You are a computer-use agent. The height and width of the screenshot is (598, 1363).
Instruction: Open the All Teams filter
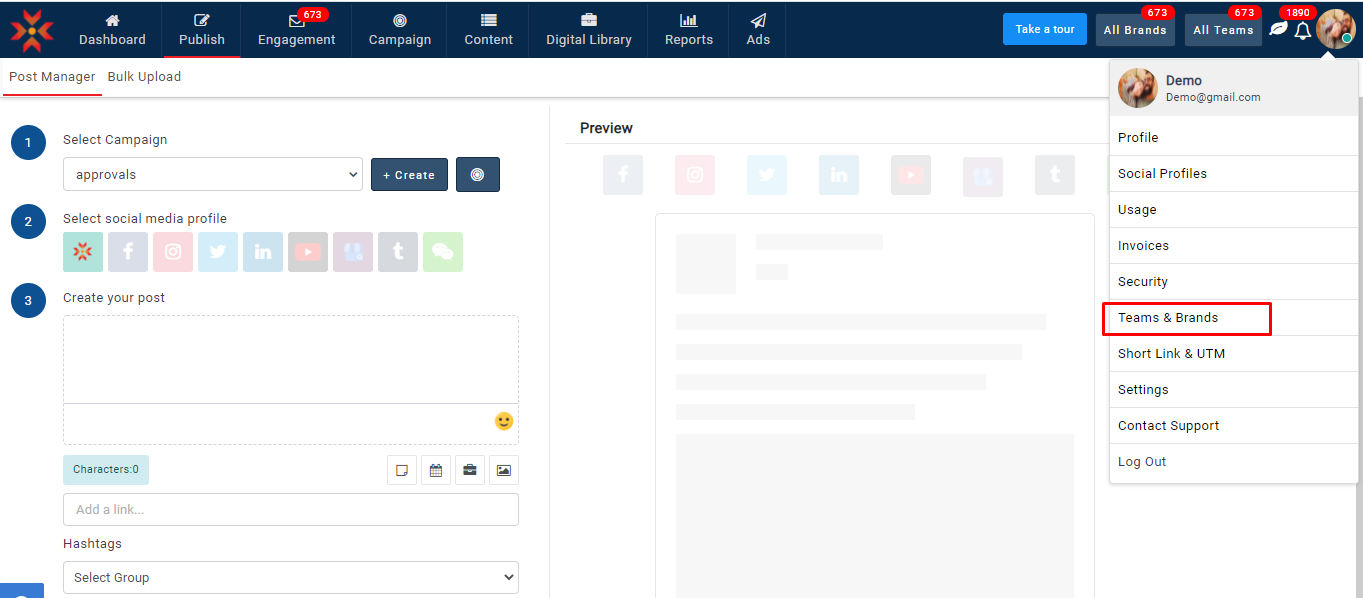pyautogui.click(x=1223, y=30)
